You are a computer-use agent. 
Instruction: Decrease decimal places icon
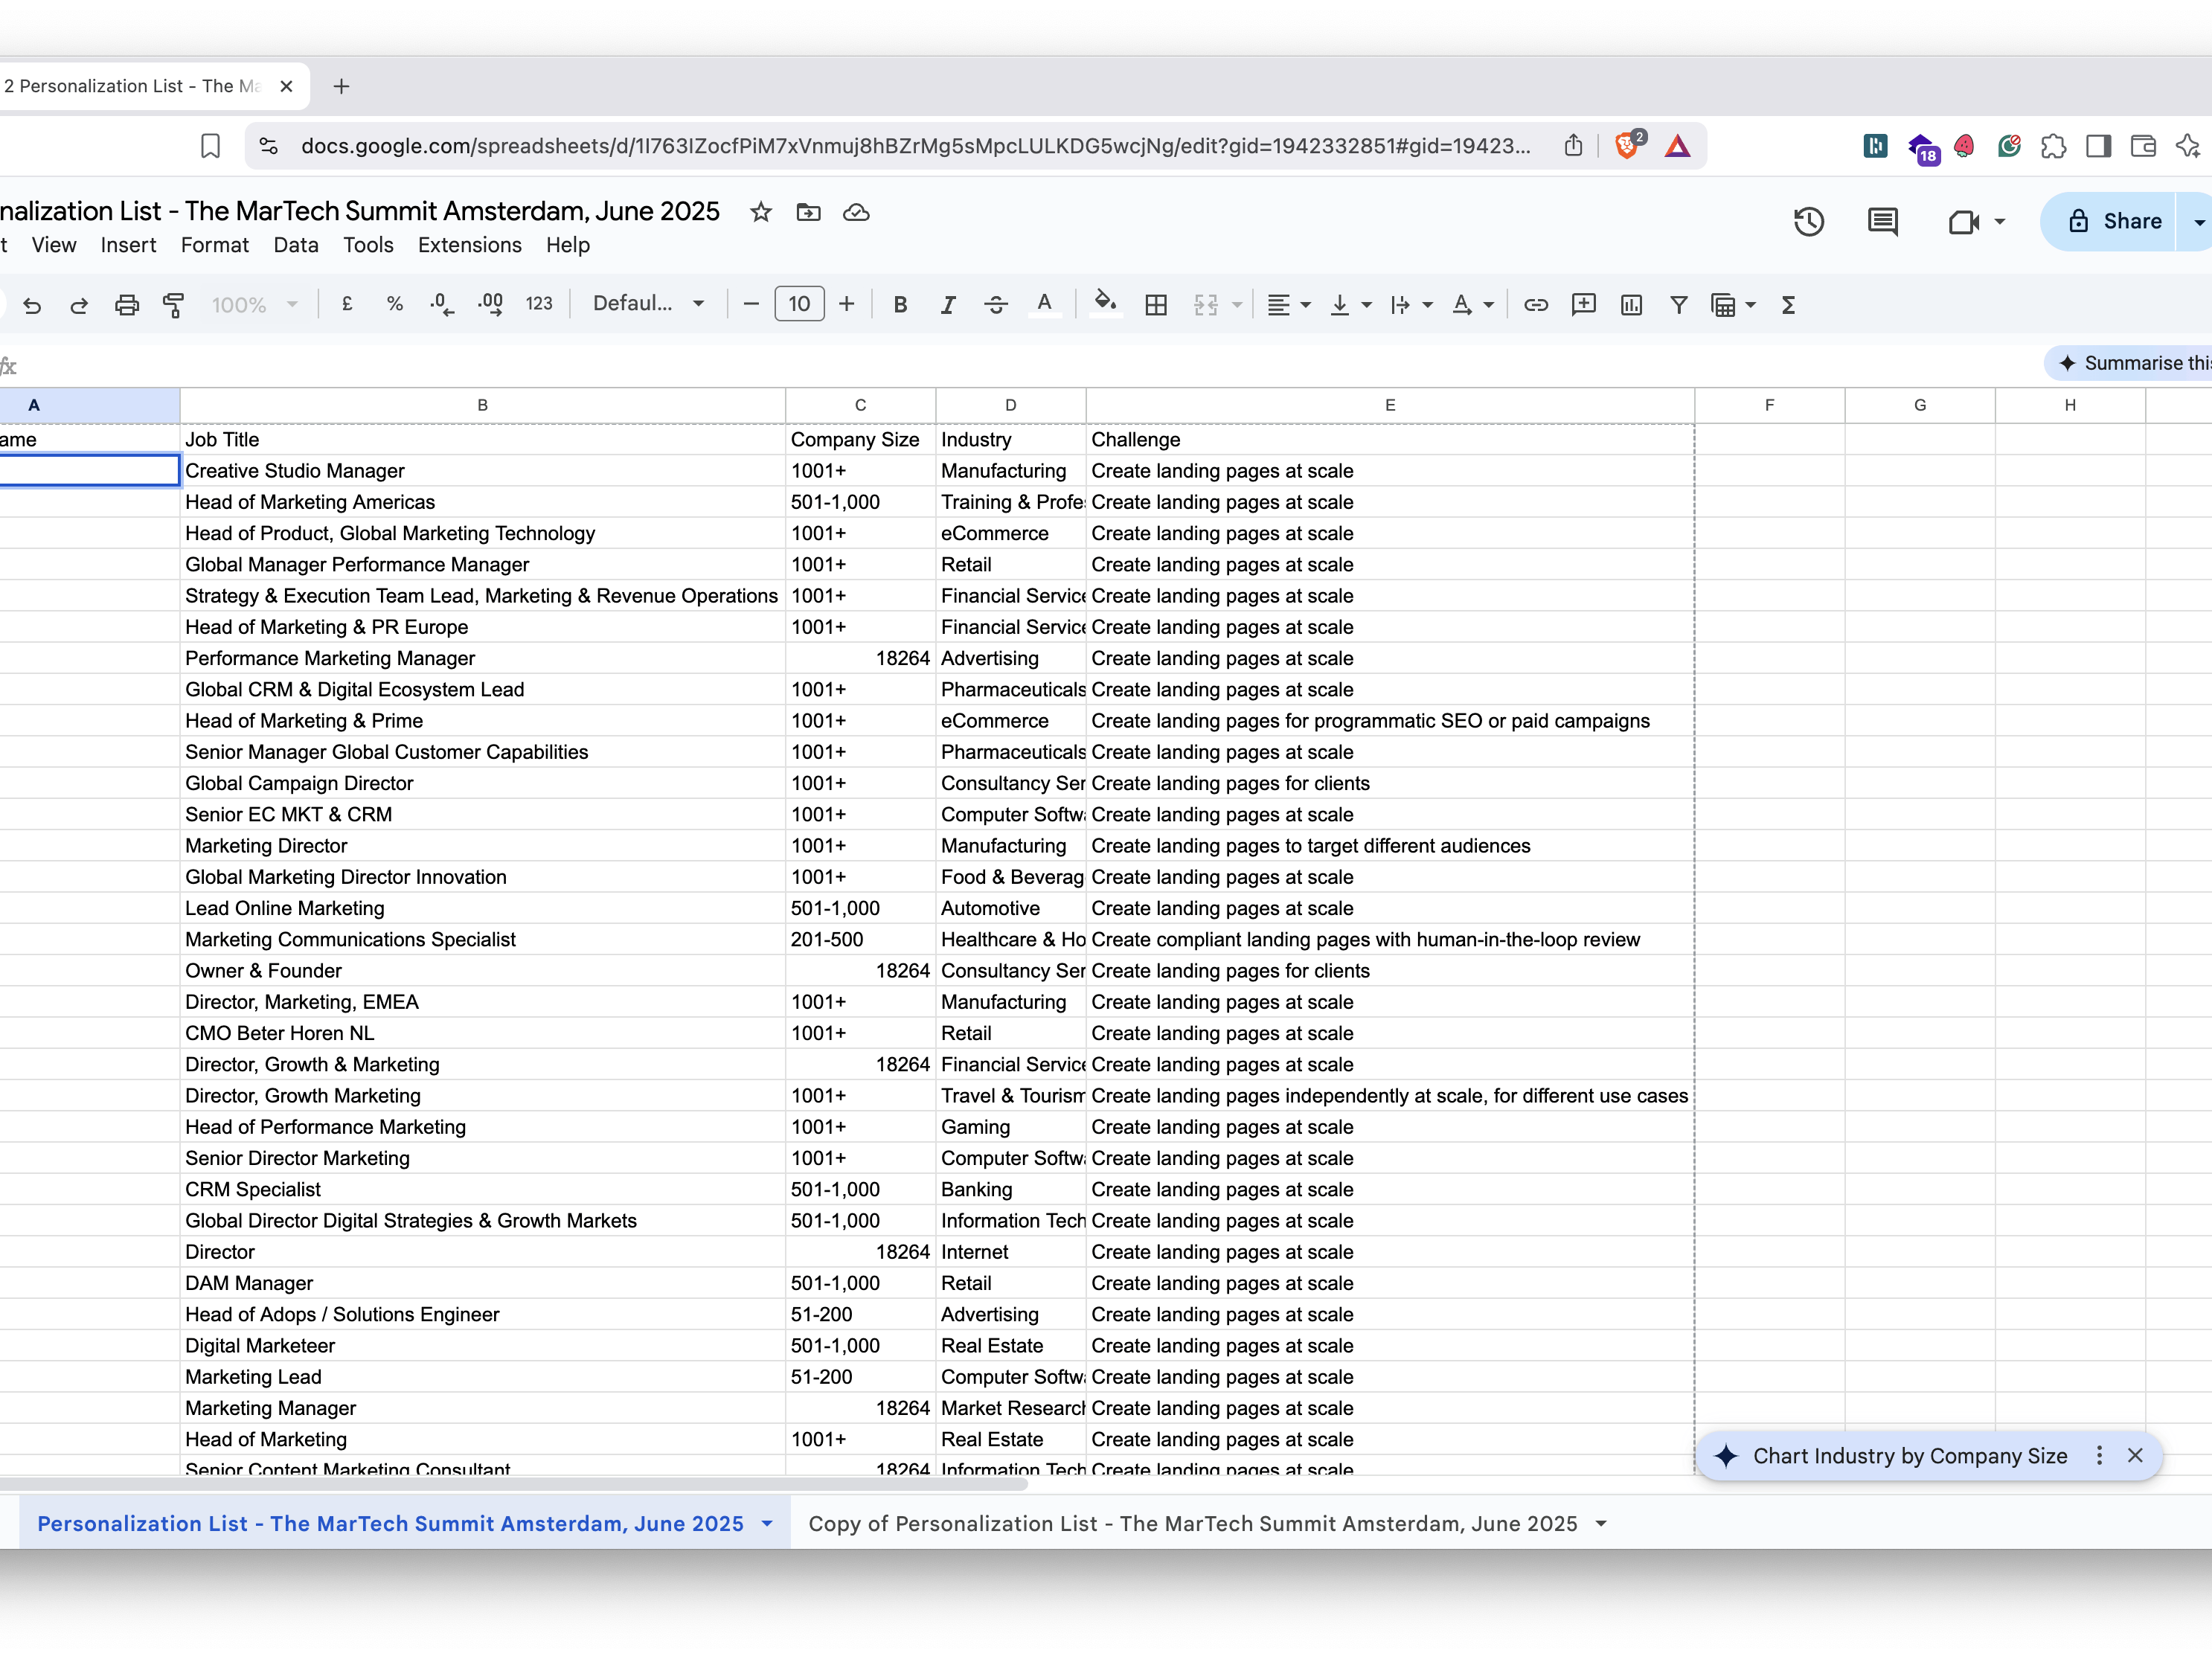click(442, 304)
